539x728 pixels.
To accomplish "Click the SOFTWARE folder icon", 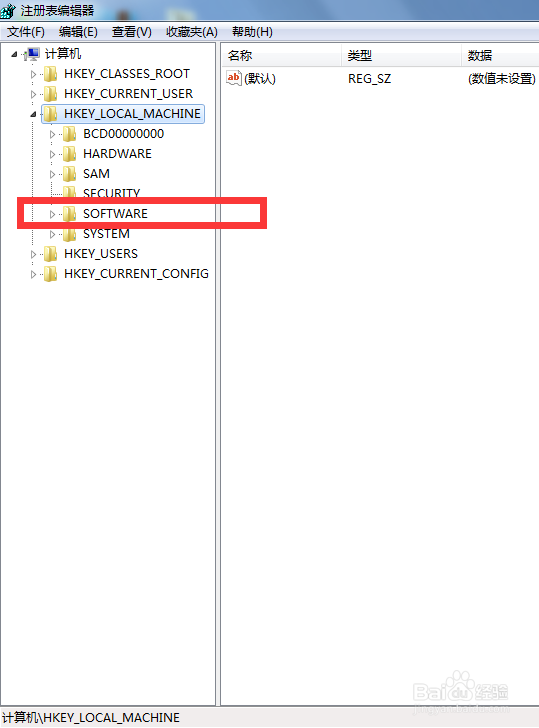I will pyautogui.click(x=70, y=214).
